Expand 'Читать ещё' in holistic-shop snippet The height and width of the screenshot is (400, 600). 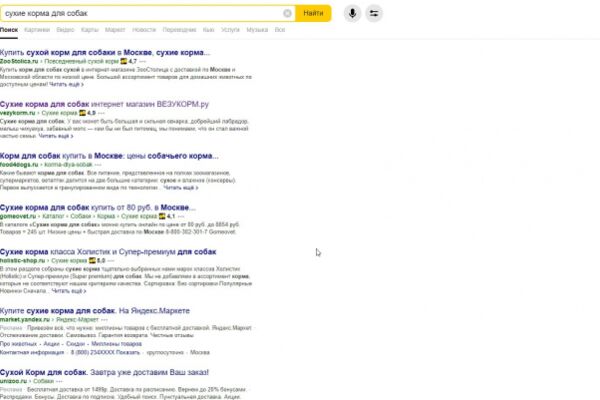click(69, 291)
